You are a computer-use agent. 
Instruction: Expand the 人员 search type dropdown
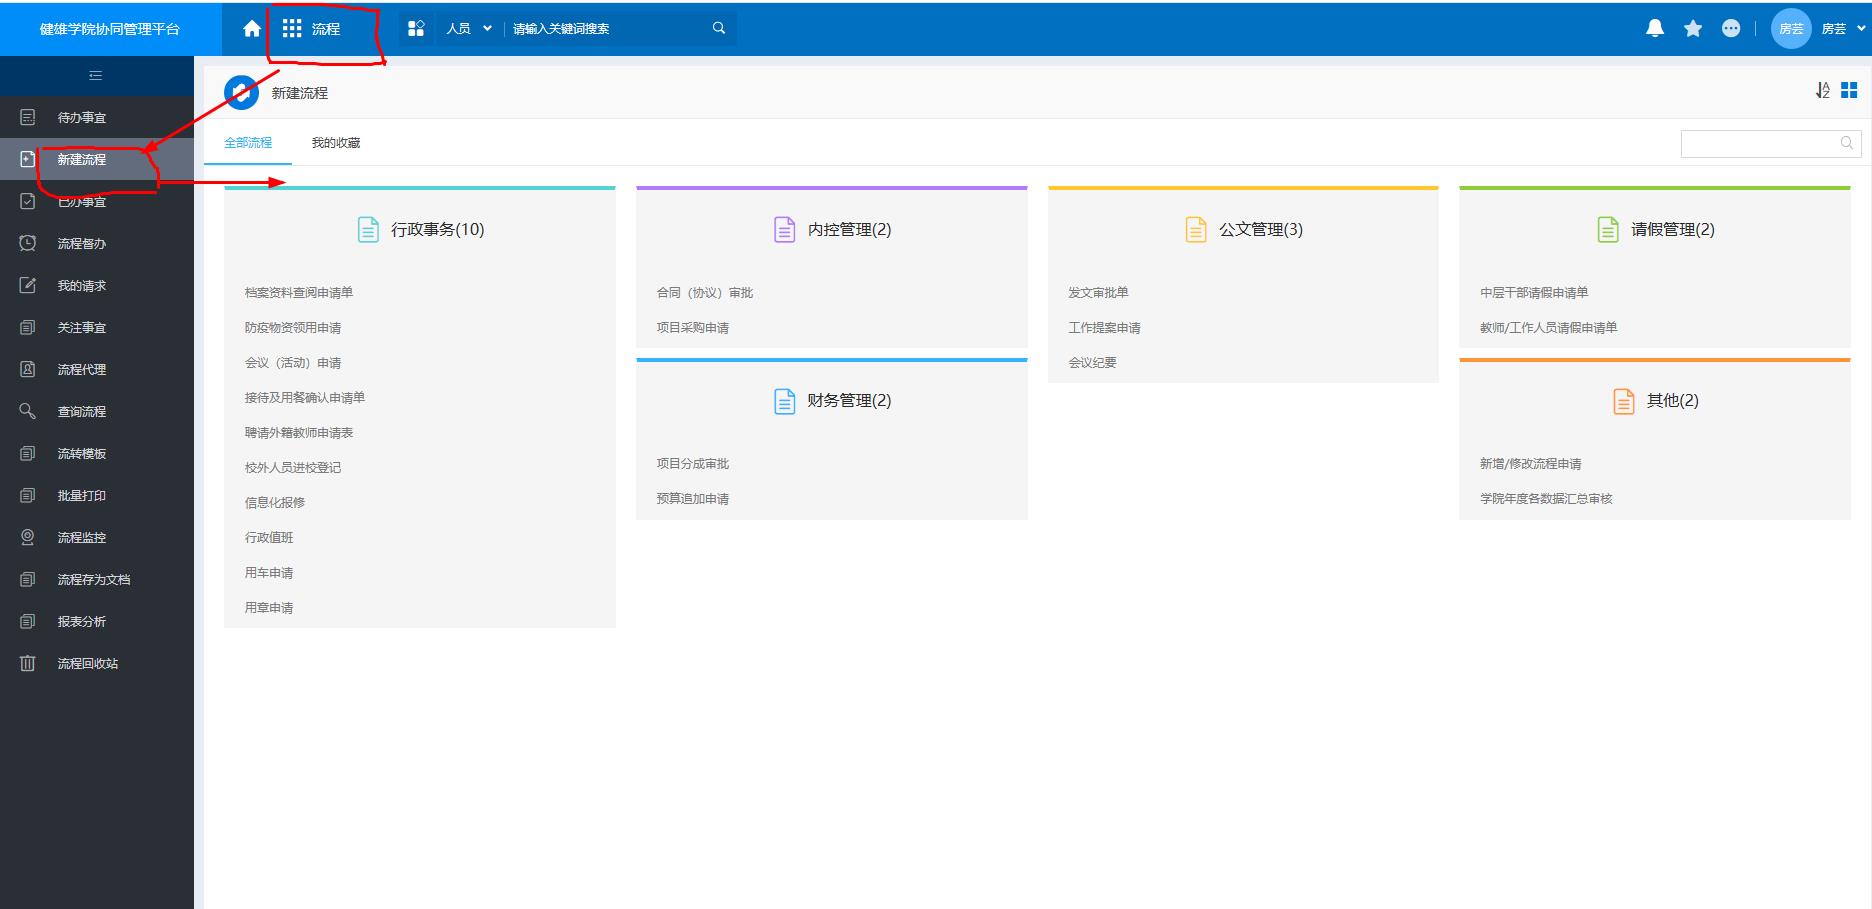pyautogui.click(x=469, y=29)
